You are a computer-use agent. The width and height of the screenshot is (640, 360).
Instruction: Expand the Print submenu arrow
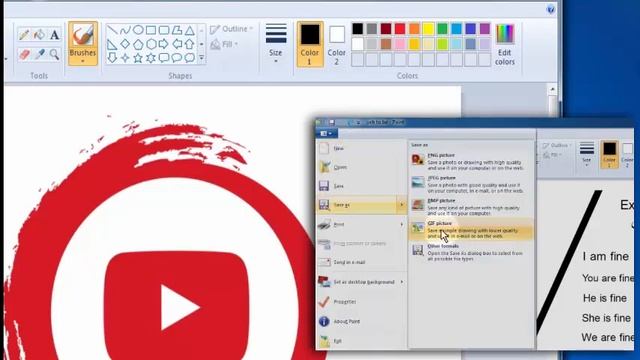[x=402, y=224]
